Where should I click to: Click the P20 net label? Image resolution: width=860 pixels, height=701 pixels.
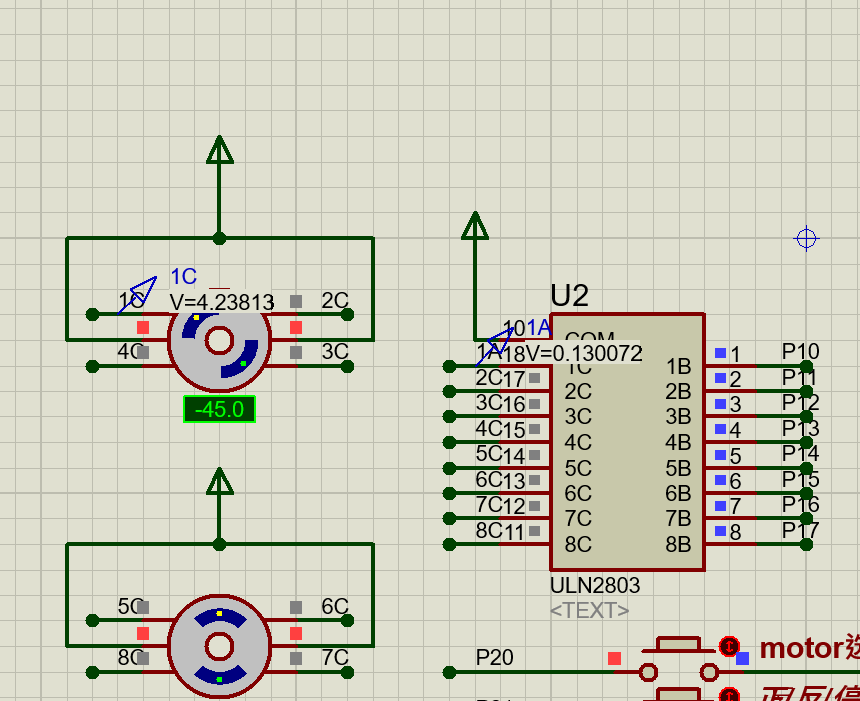(495, 657)
